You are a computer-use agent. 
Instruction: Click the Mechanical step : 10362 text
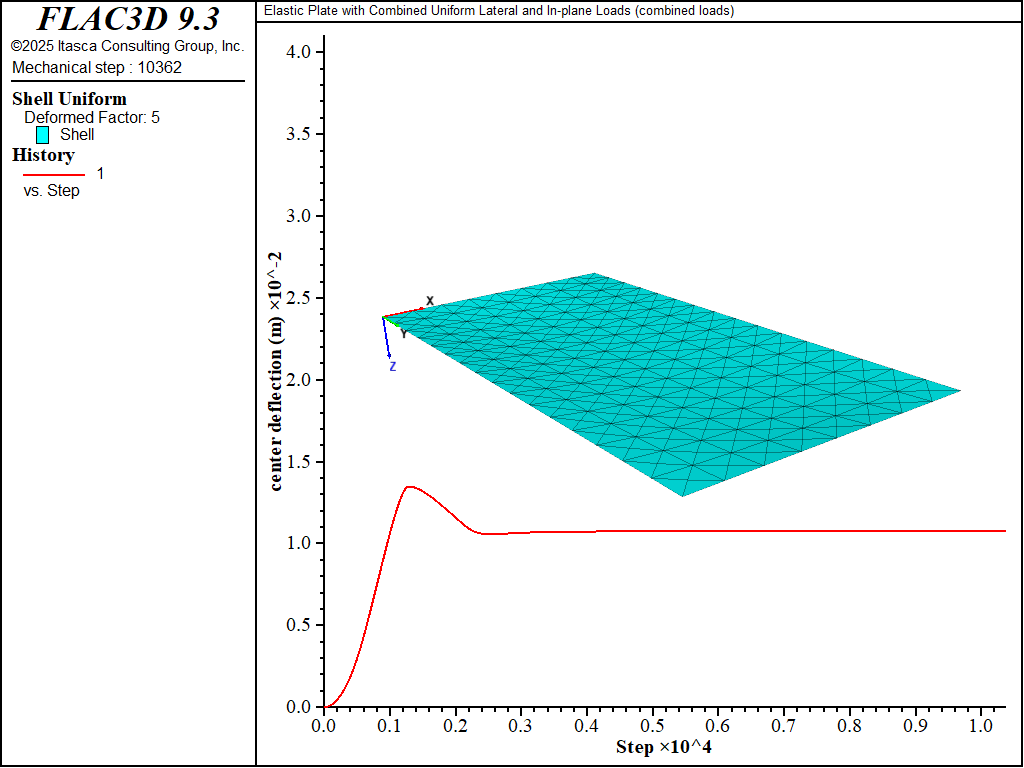click(x=97, y=68)
